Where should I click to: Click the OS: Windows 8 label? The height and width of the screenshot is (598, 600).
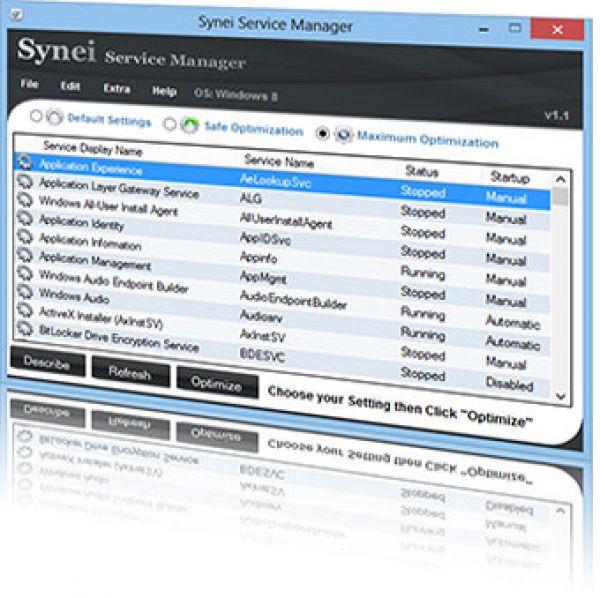236,94
